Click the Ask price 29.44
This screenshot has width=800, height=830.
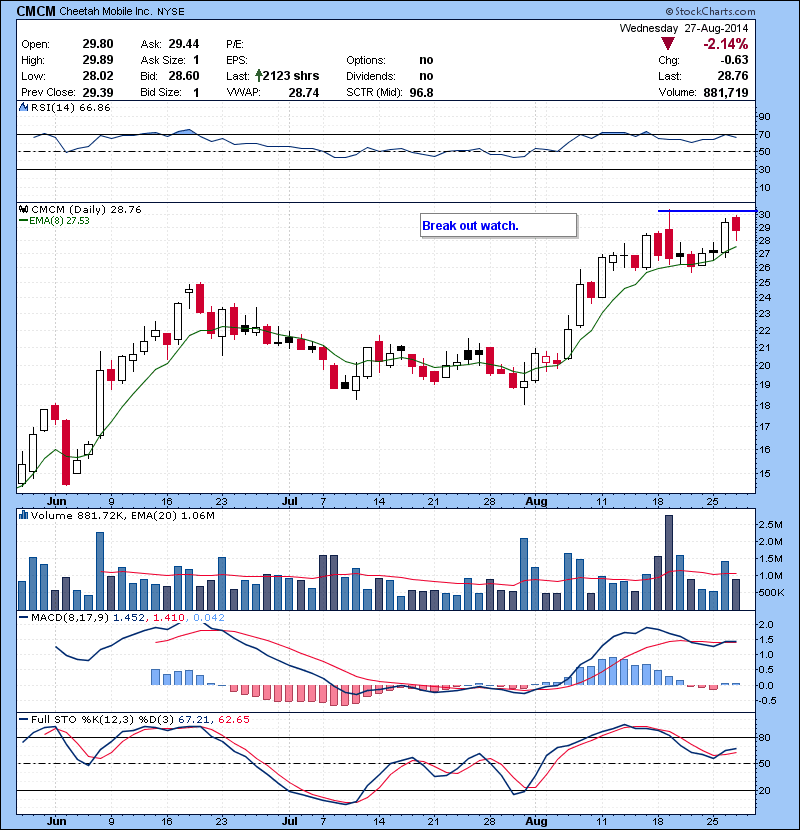tap(184, 44)
